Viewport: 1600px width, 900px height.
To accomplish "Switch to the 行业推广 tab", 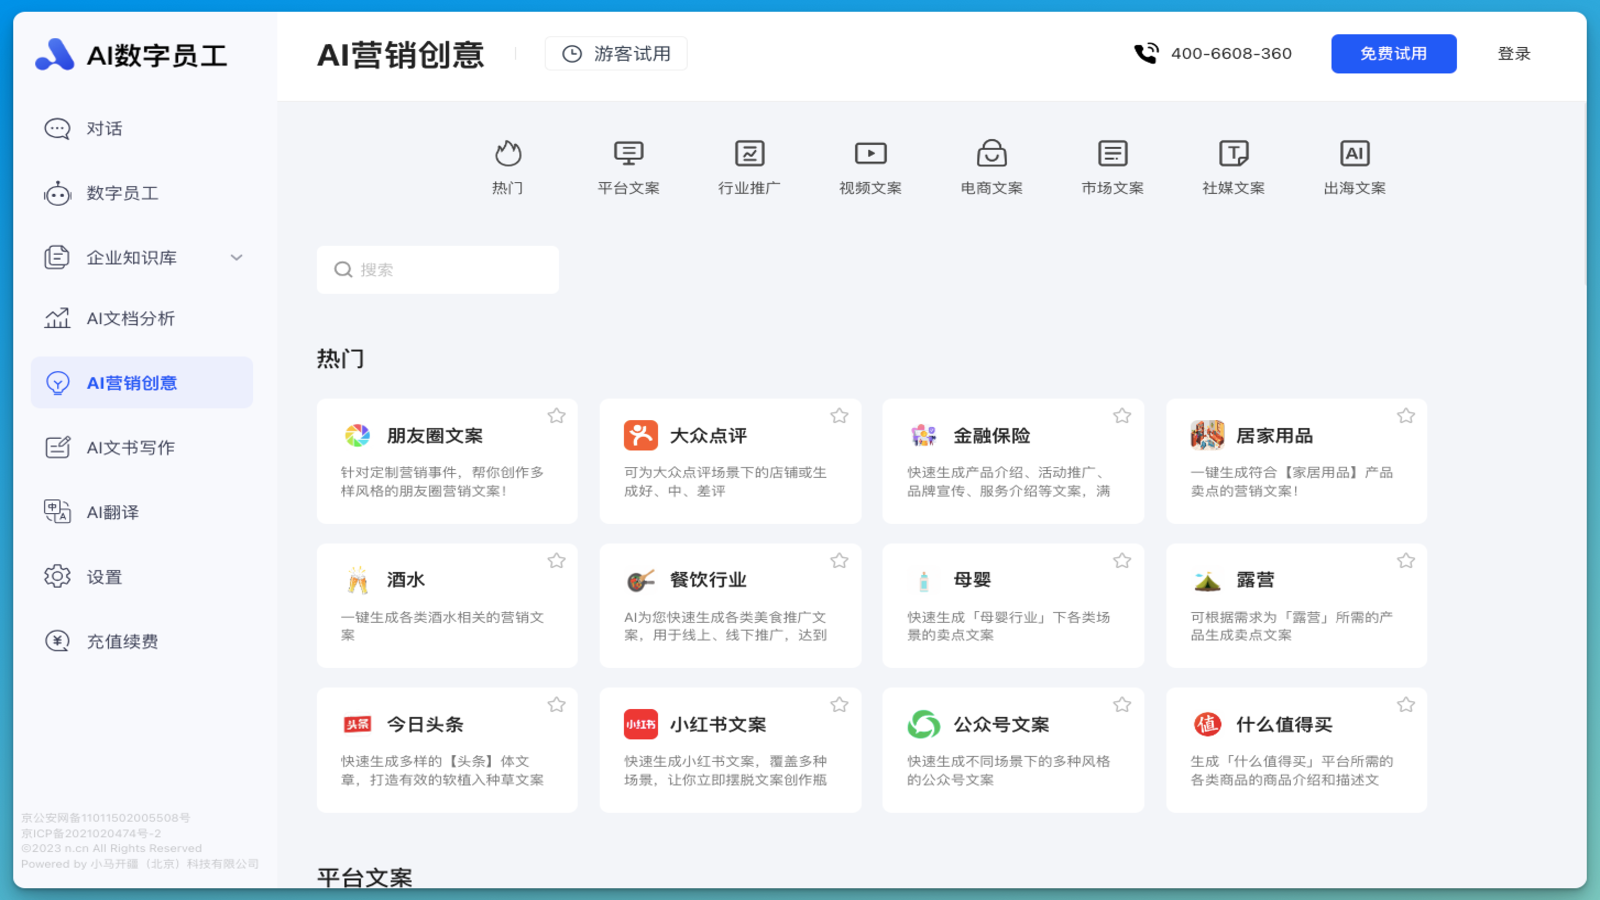I will pyautogui.click(x=749, y=152).
